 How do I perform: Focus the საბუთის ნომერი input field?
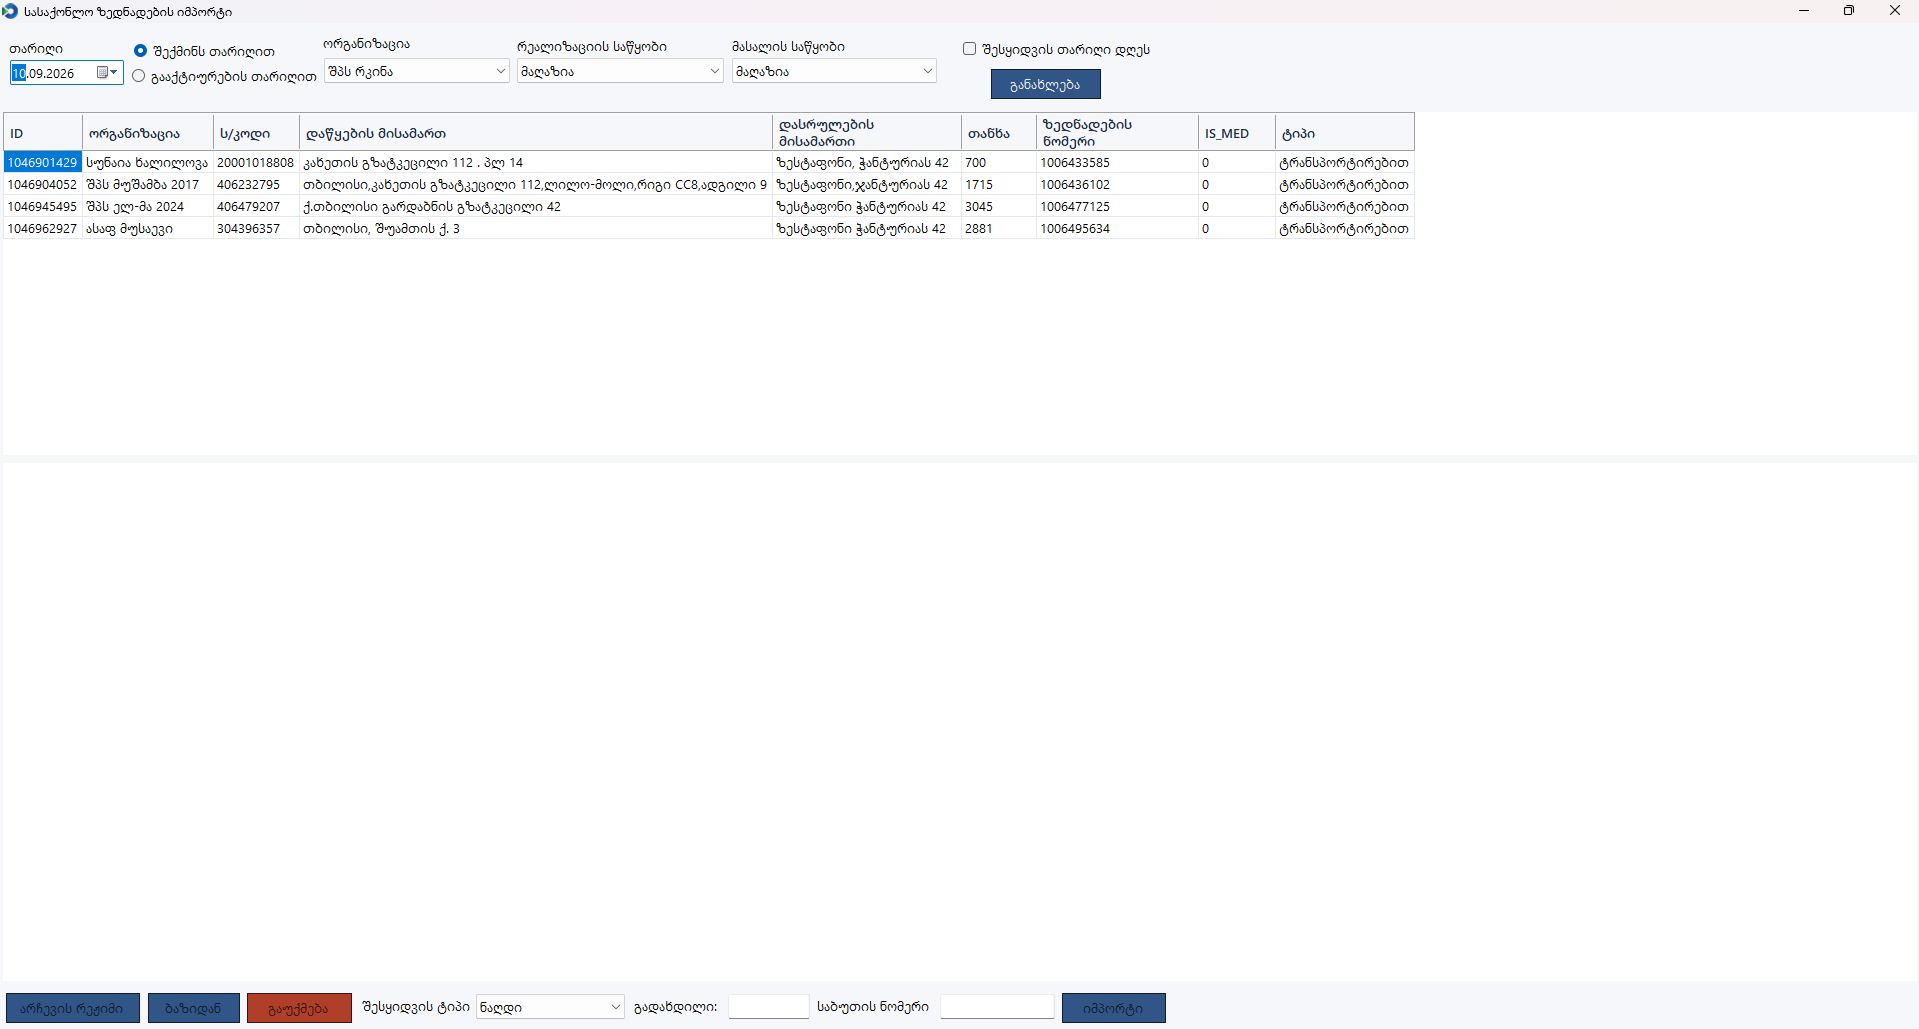click(997, 1007)
